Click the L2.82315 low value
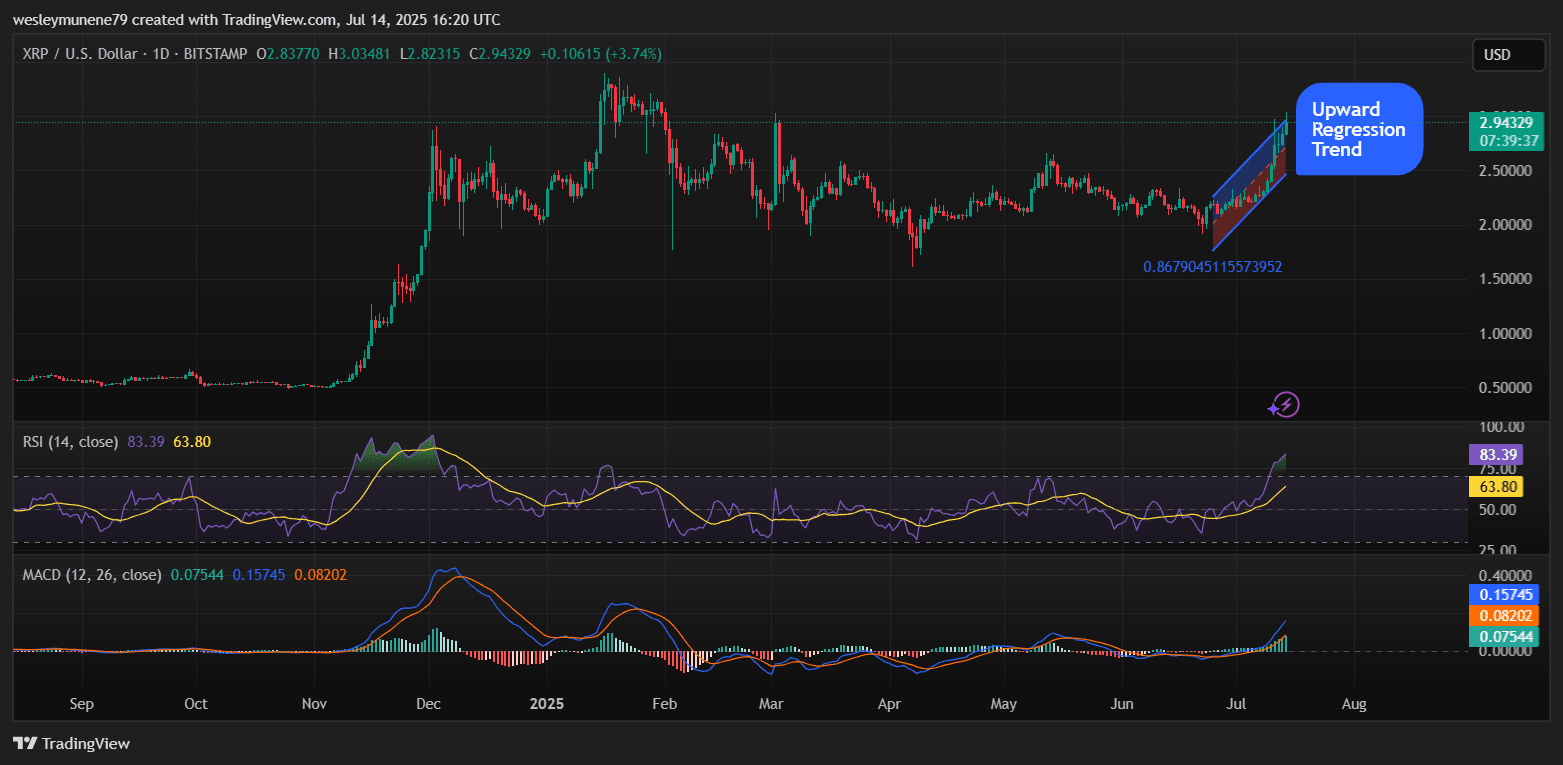The height and width of the screenshot is (765, 1563). point(430,54)
